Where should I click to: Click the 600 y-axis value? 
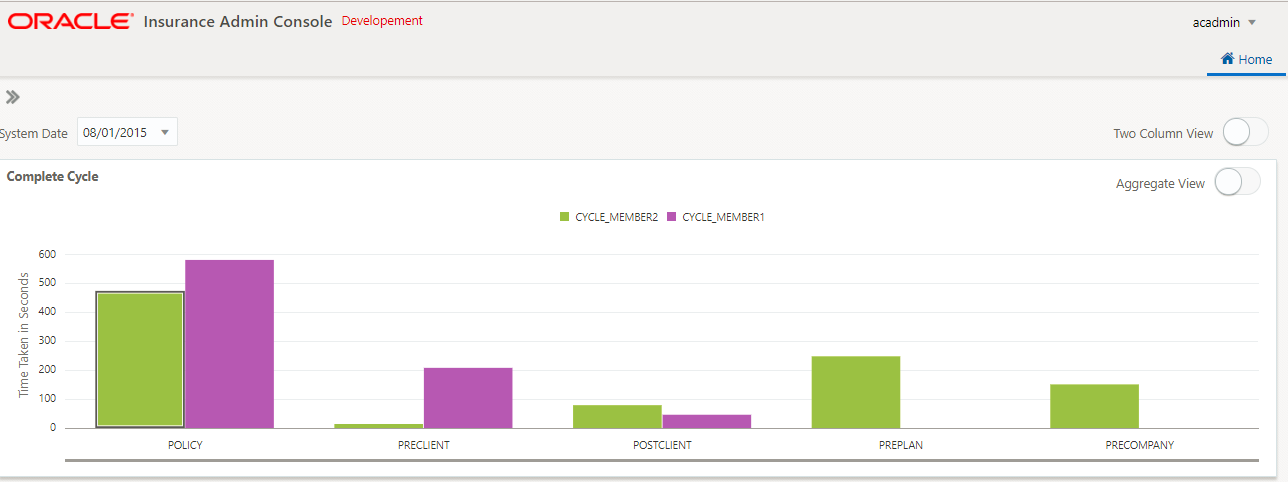48,254
